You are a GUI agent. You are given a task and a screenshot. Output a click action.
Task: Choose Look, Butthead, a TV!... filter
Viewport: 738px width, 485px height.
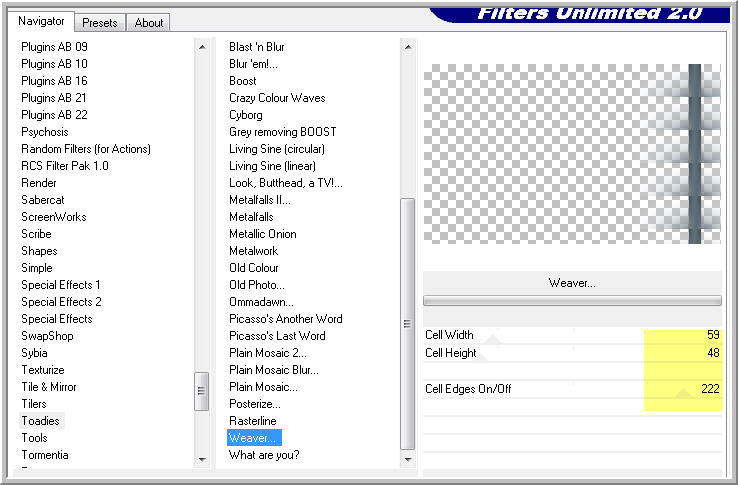[x=286, y=183]
